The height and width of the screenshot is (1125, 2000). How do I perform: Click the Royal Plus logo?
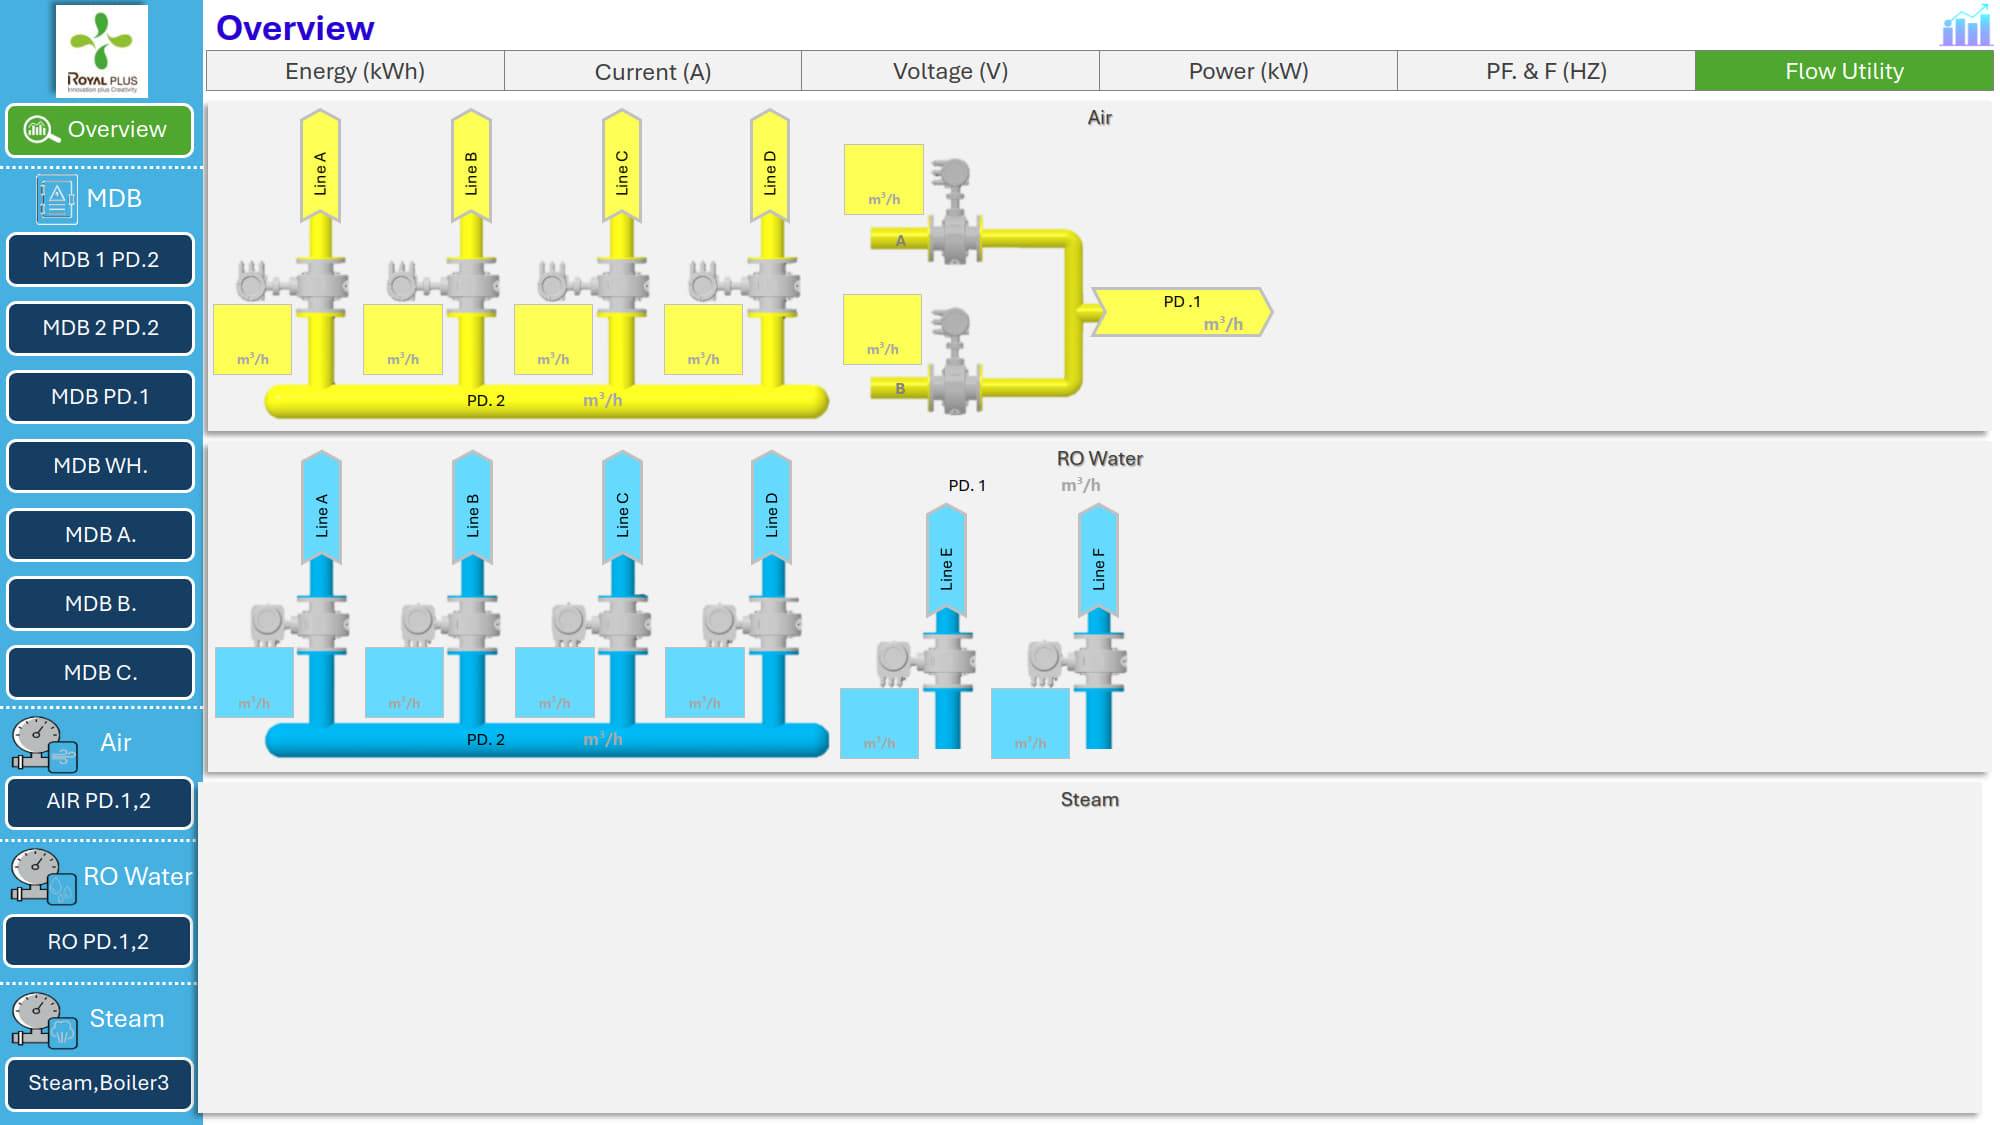coord(101,51)
